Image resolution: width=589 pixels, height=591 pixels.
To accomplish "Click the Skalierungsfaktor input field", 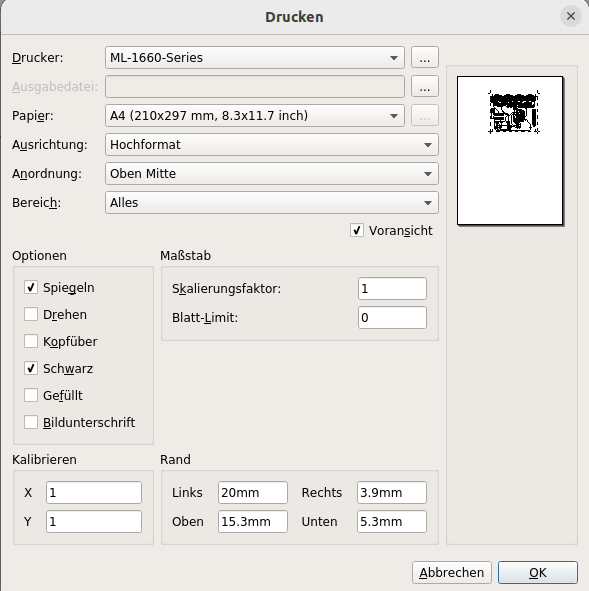I will click(392, 289).
